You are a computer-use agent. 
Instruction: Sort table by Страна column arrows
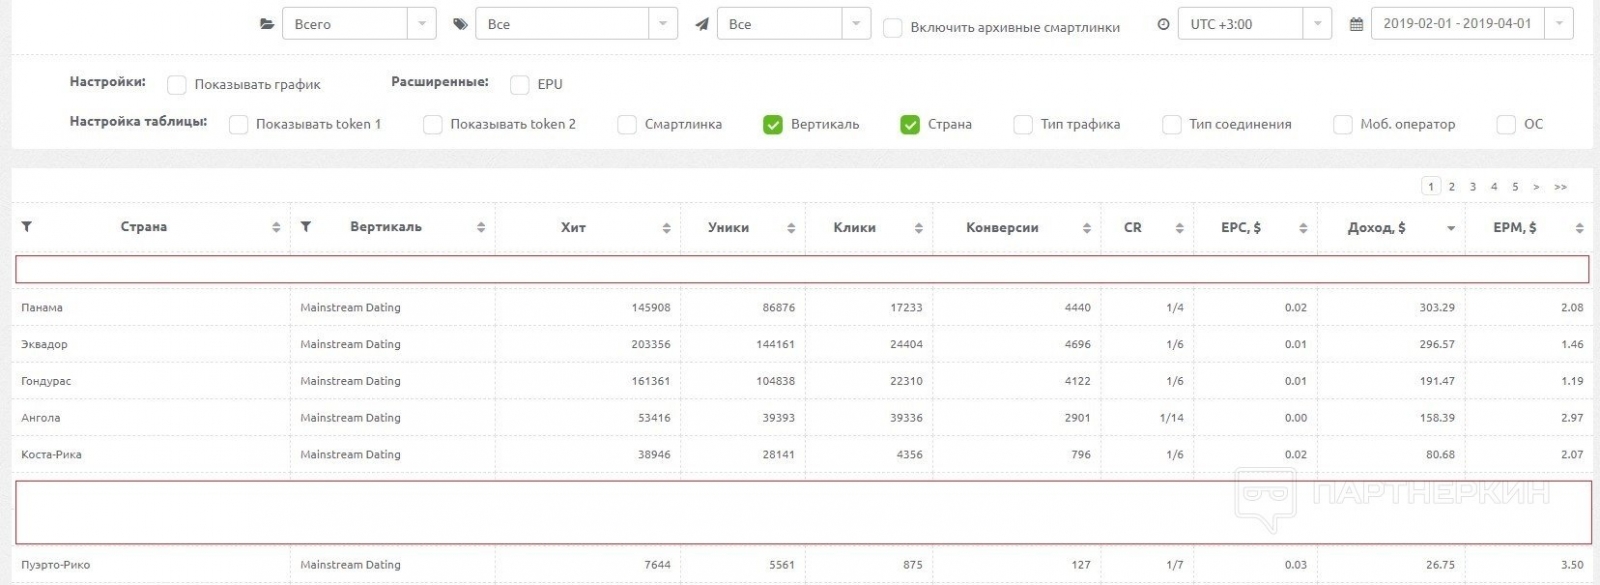click(276, 228)
